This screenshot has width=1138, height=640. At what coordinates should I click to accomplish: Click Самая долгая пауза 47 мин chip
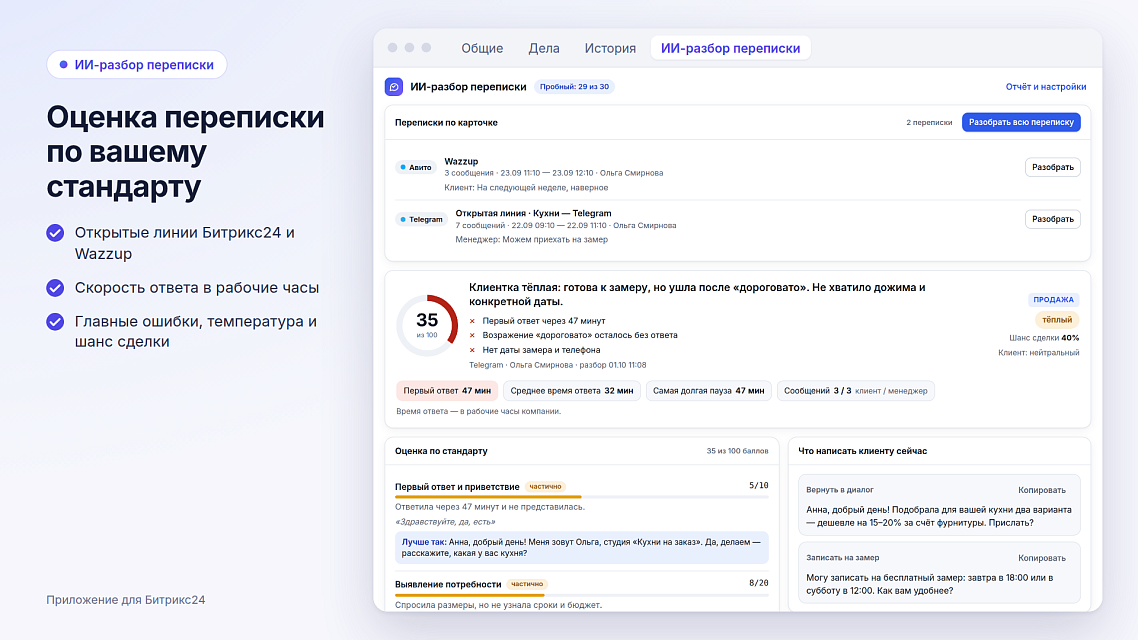pos(708,390)
